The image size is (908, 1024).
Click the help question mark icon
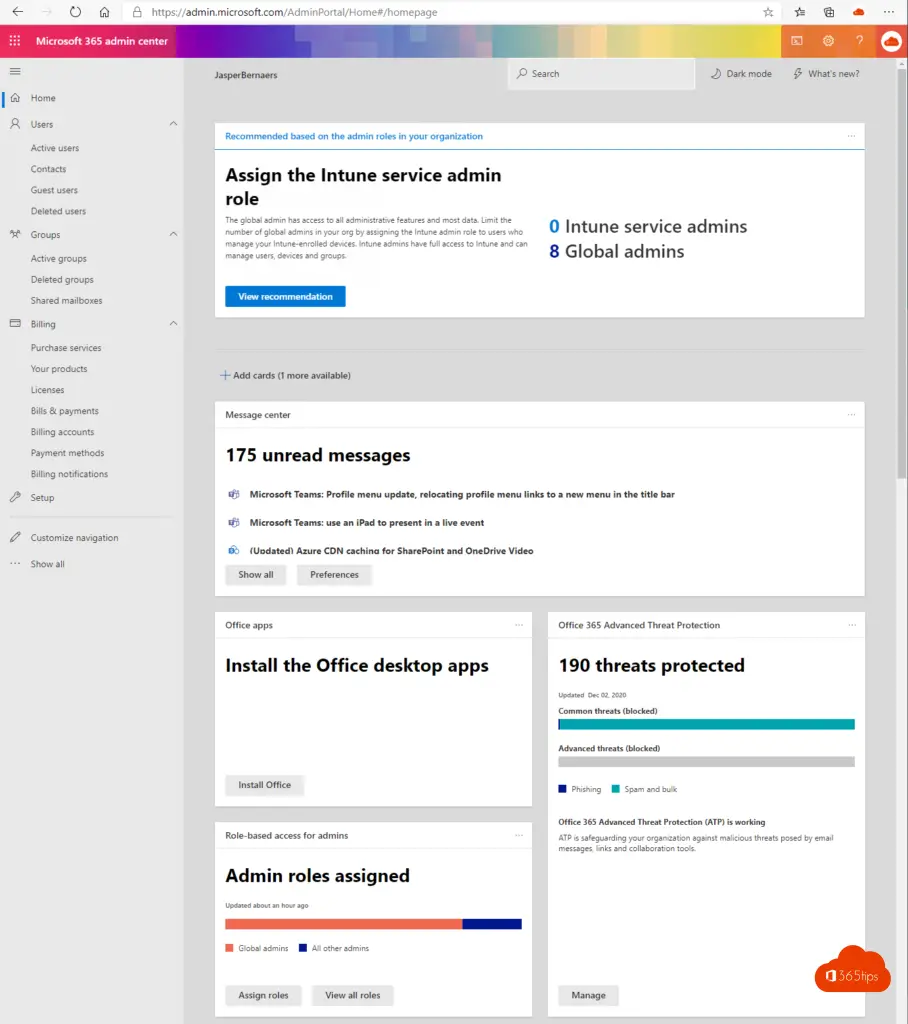[x=859, y=41]
